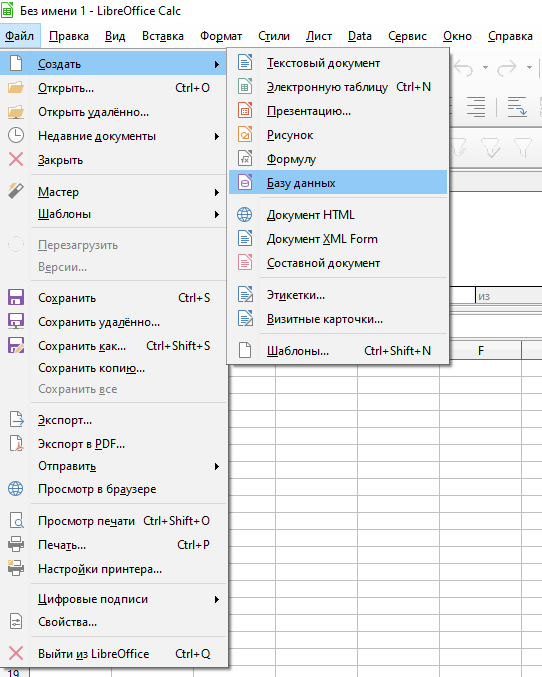Click the blank page icon beside Шаблоны... Ctrl+Shift+N

tap(245, 351)
